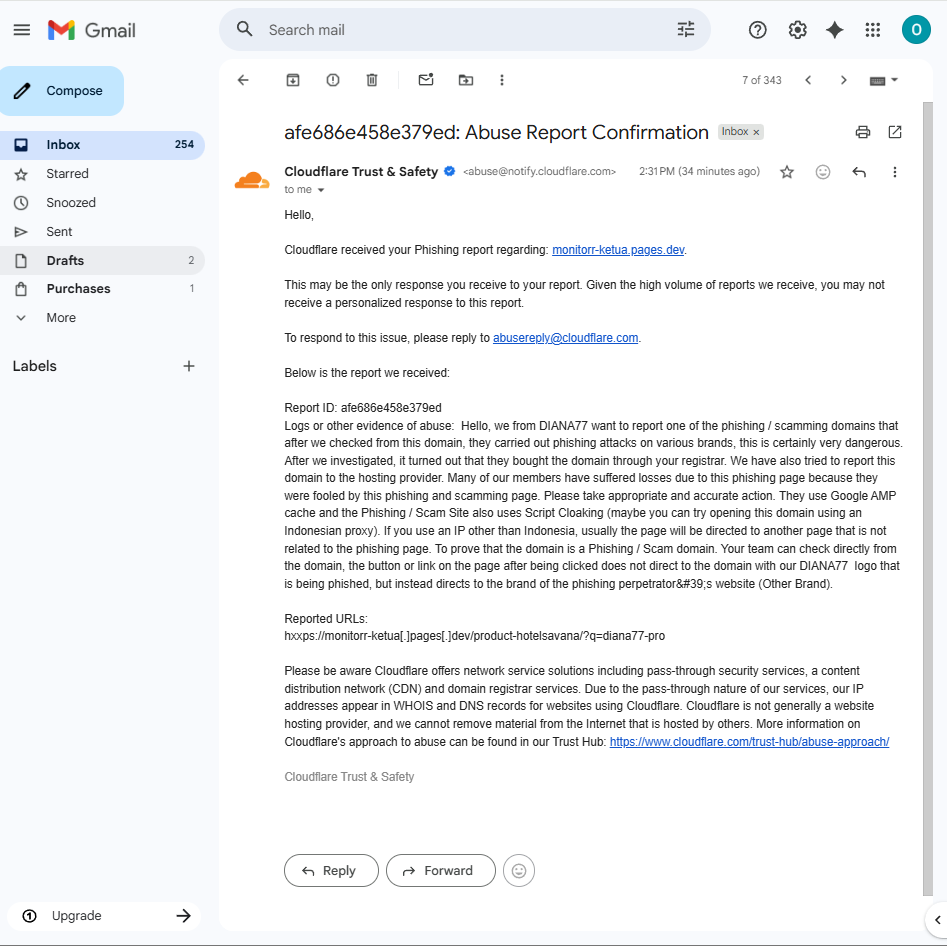
Task: Open the Sent folder
Action: [x=102, y=232]
